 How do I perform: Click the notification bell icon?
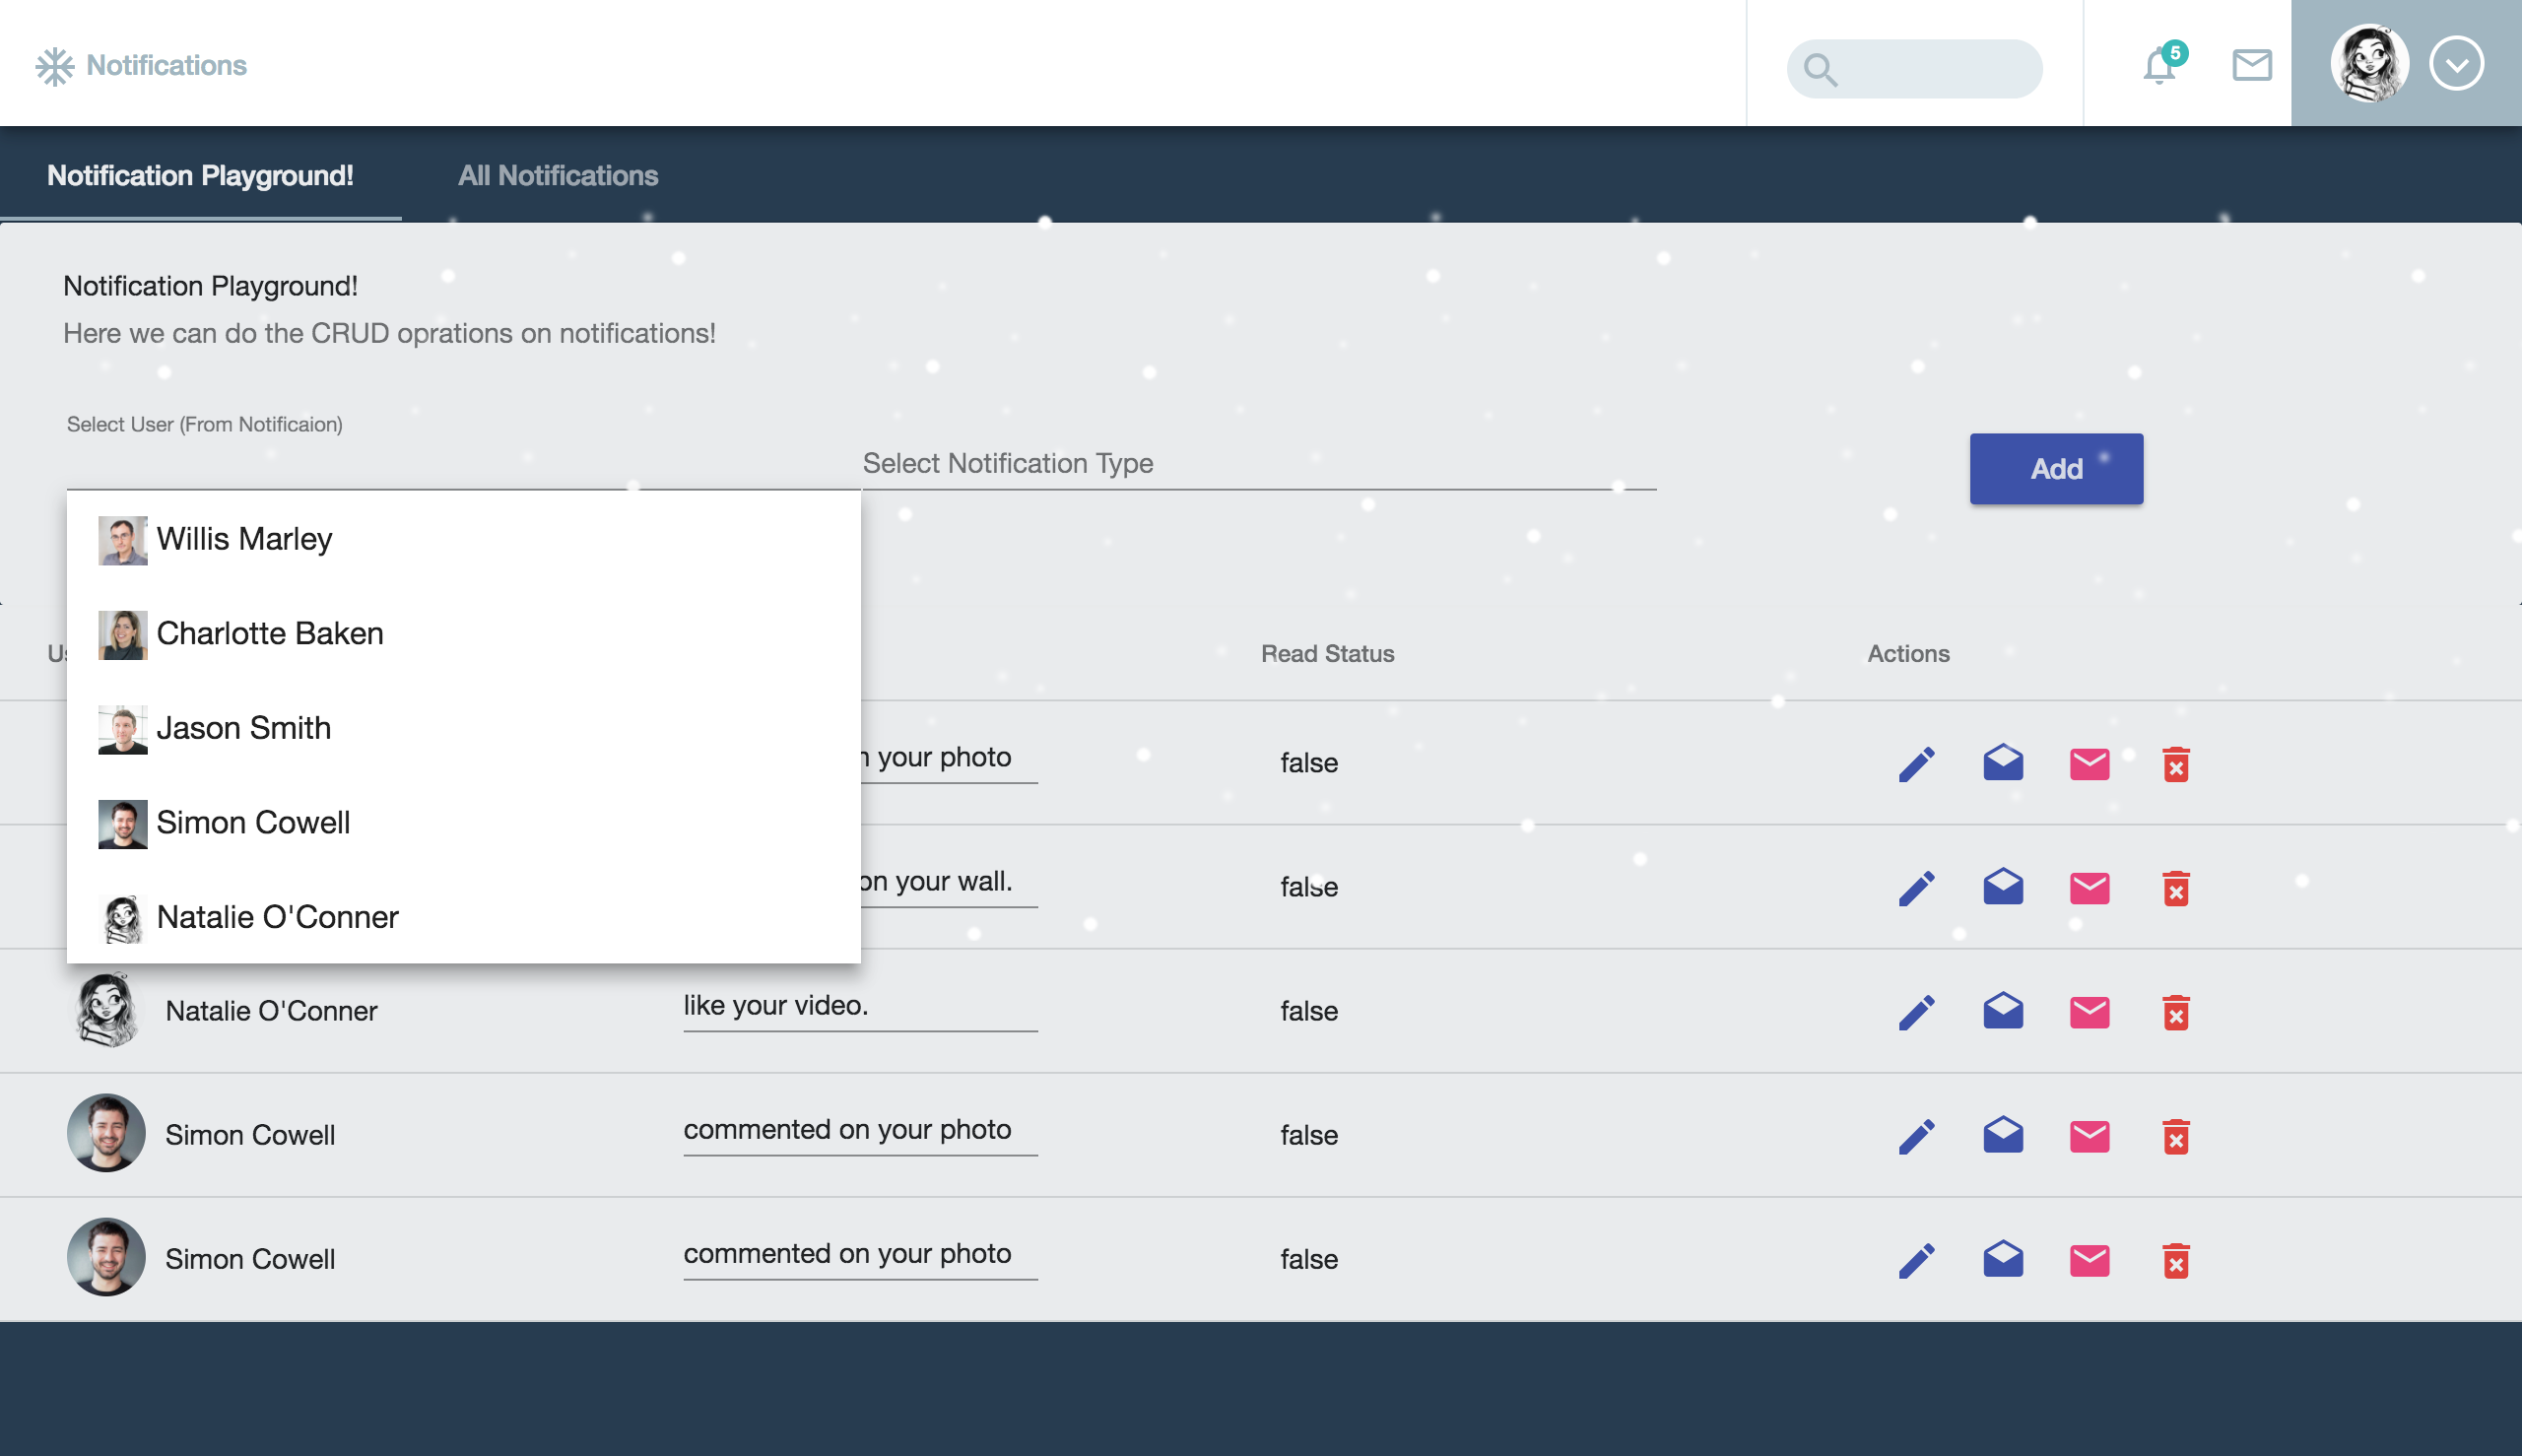coord(2160,66)
